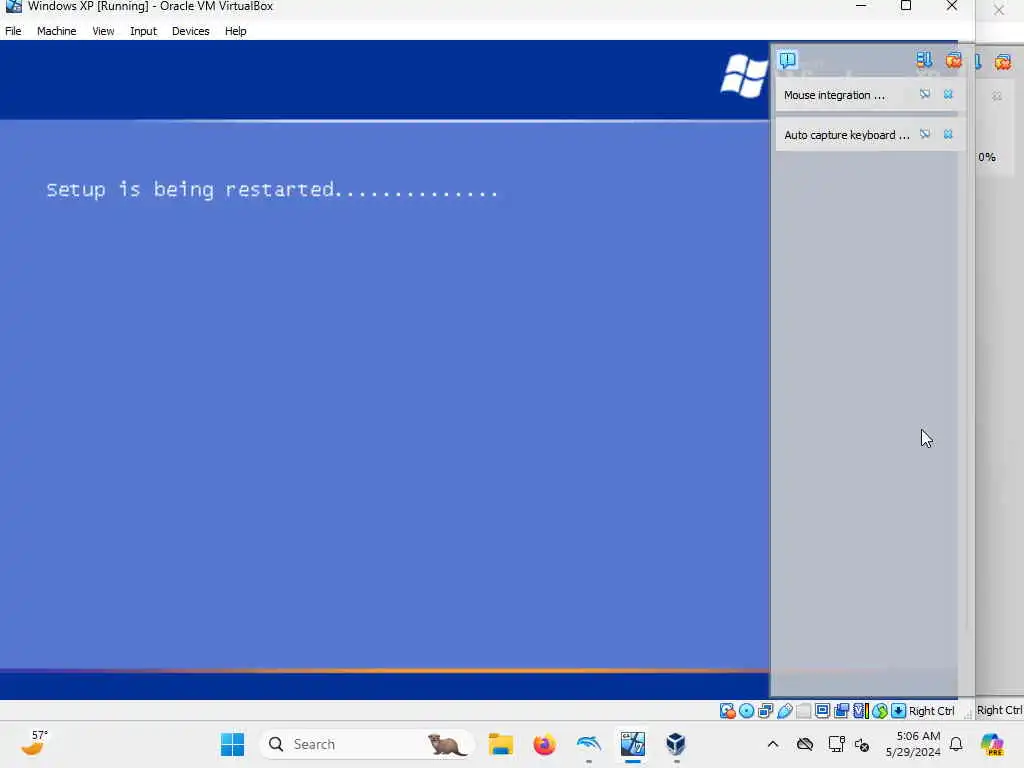Click the muted volume tray icon
The image size is (1024, 768).
[x=862, y=744]
